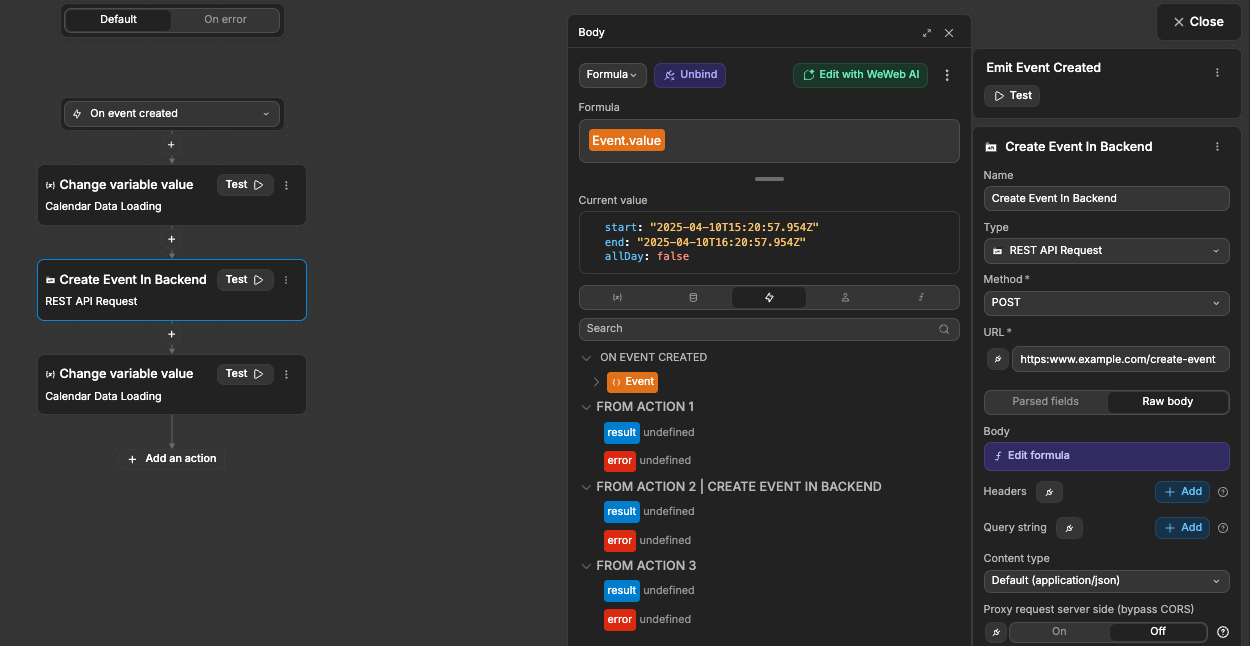
Task: Click the bind icon beside the proxy toggle
Action: pyautogui.click(x=995, y=631)
